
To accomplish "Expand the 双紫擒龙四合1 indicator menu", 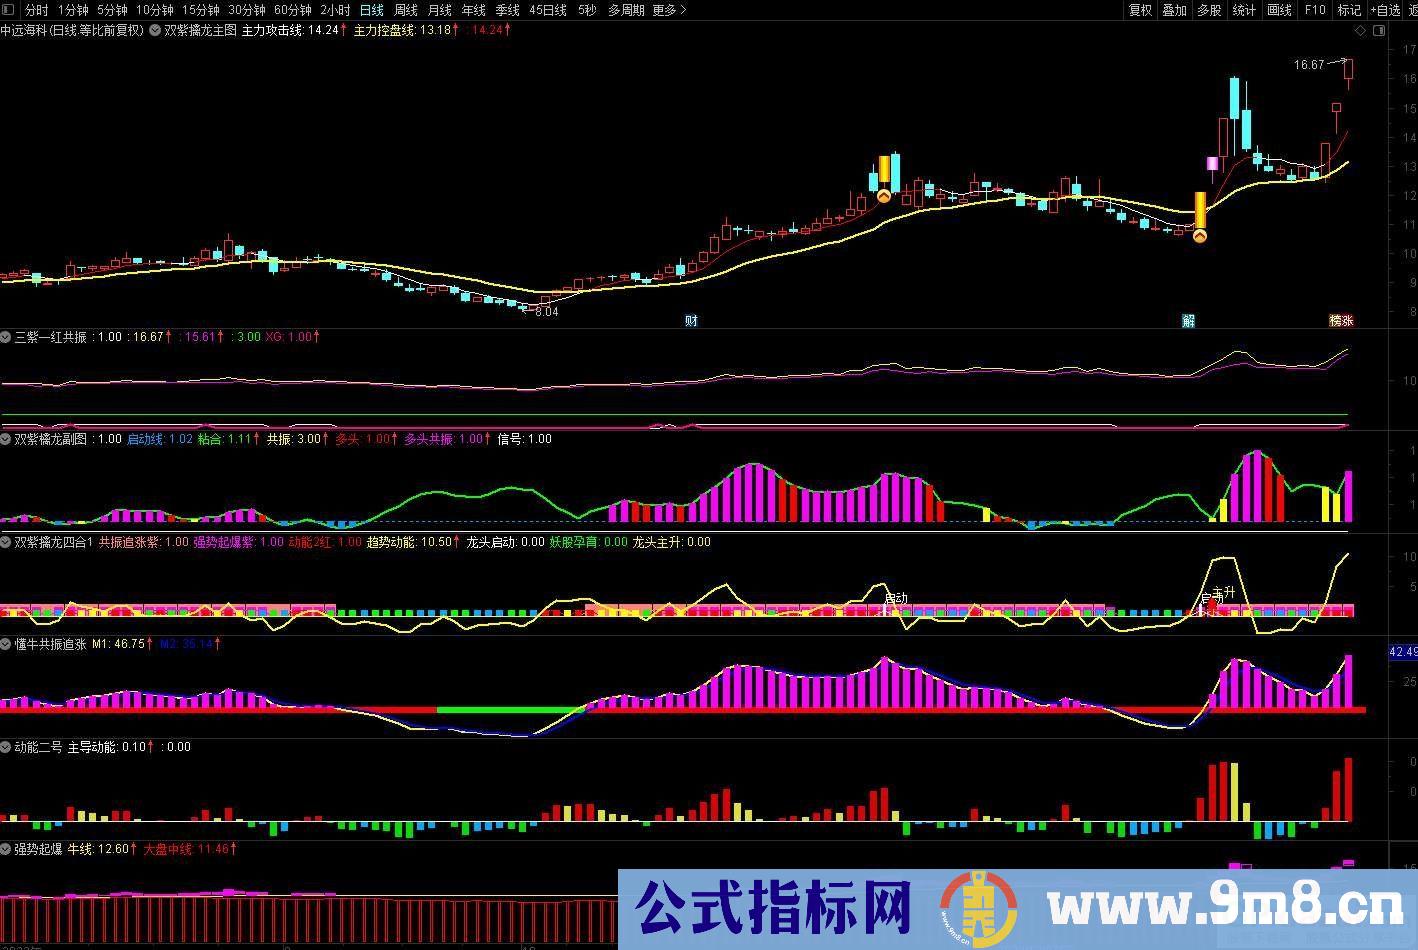I will tap(6, 542).
